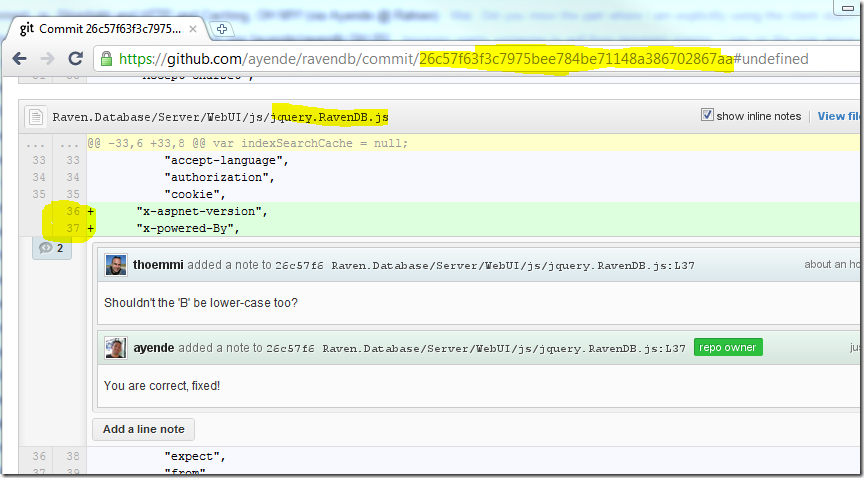Click the green SSL padlock icon
This screenshot has height=478, width=864.
[x=106, y=58]
